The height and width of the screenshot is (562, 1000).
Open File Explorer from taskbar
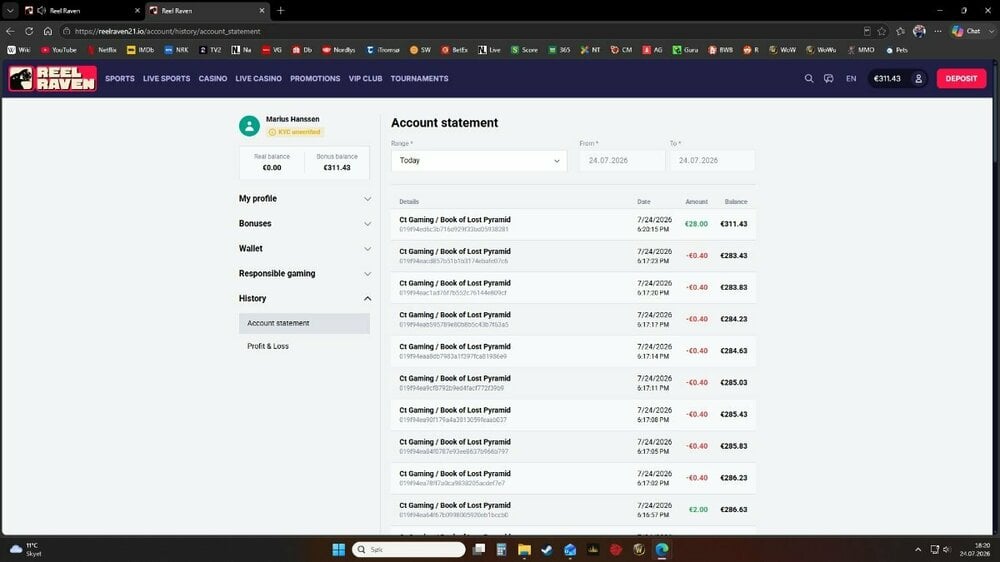[x=524, y=549]
